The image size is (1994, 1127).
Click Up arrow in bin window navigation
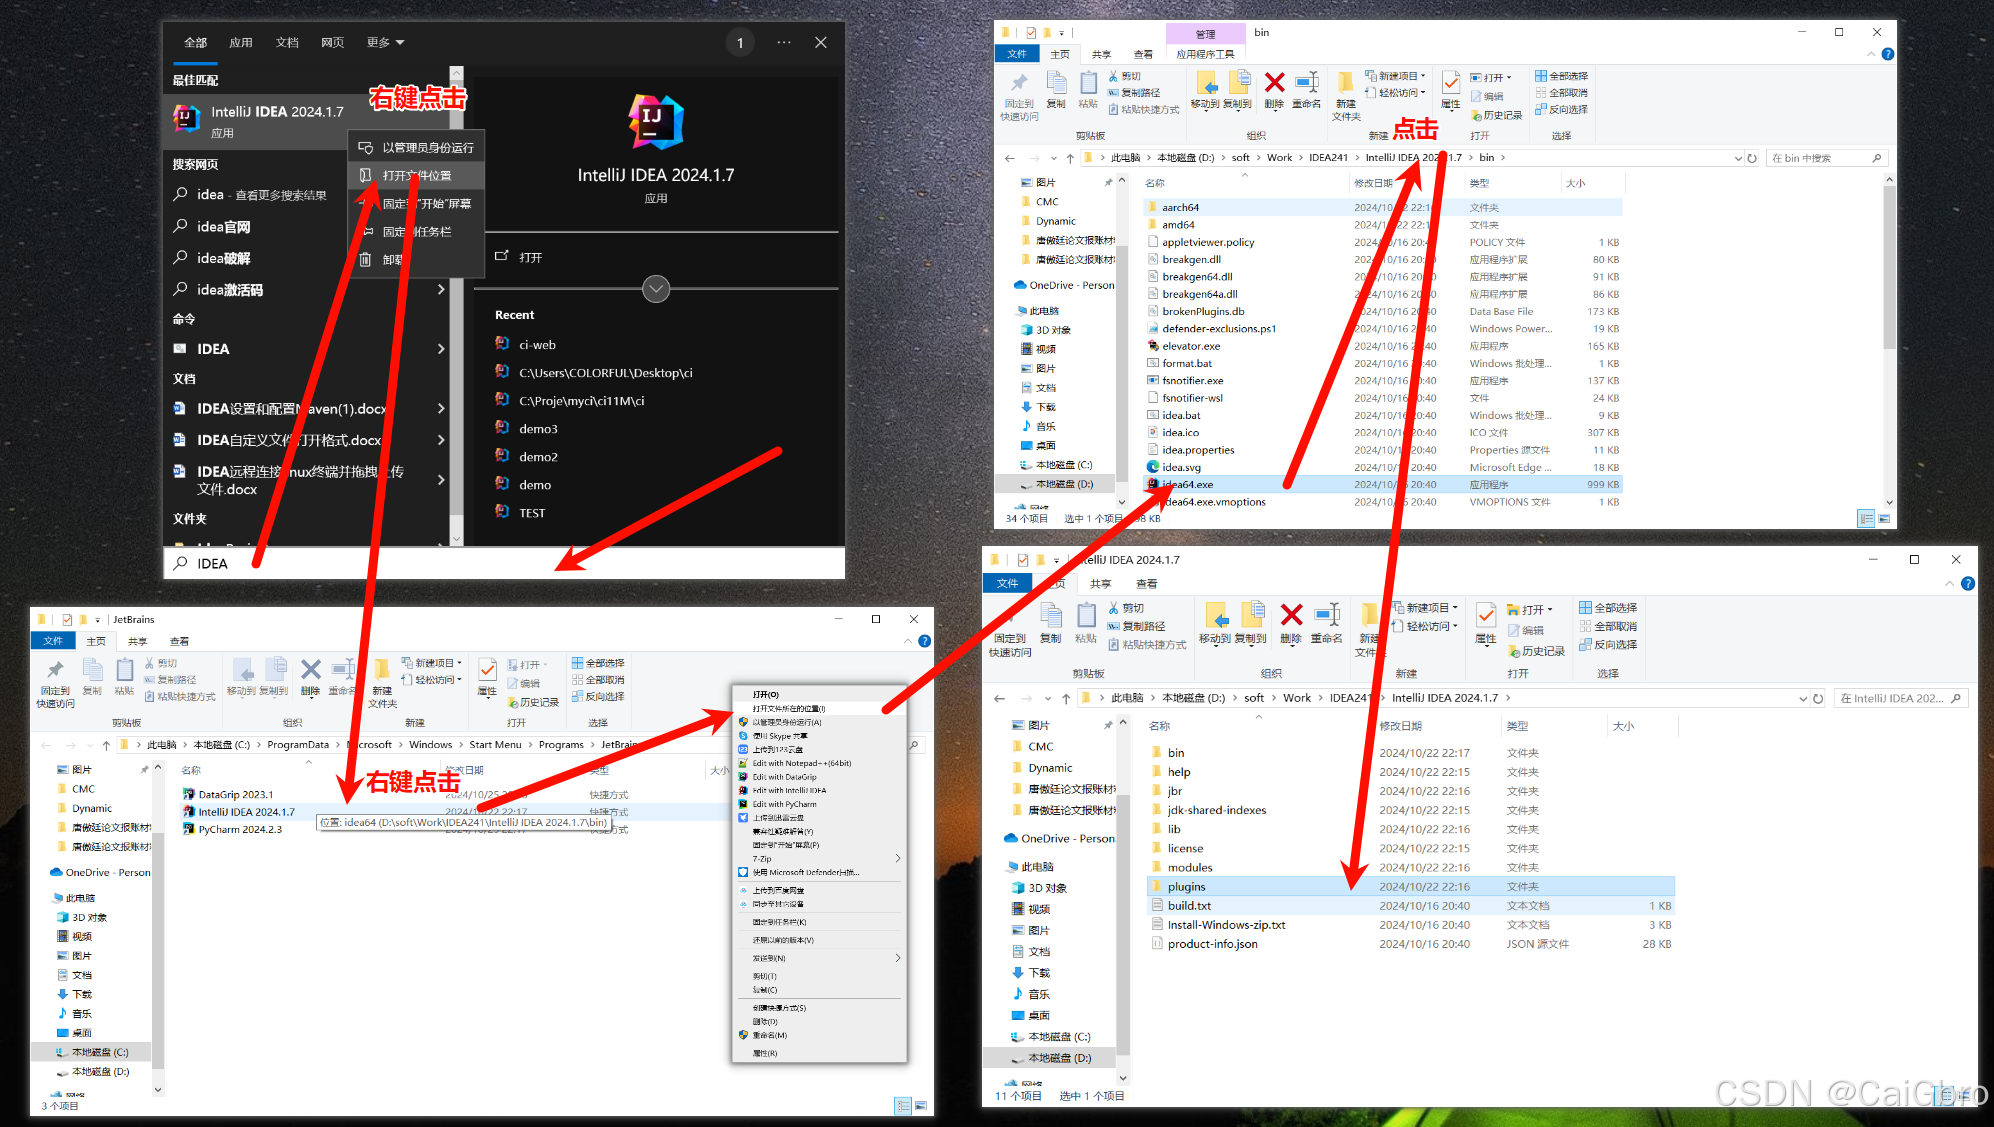1070,158
